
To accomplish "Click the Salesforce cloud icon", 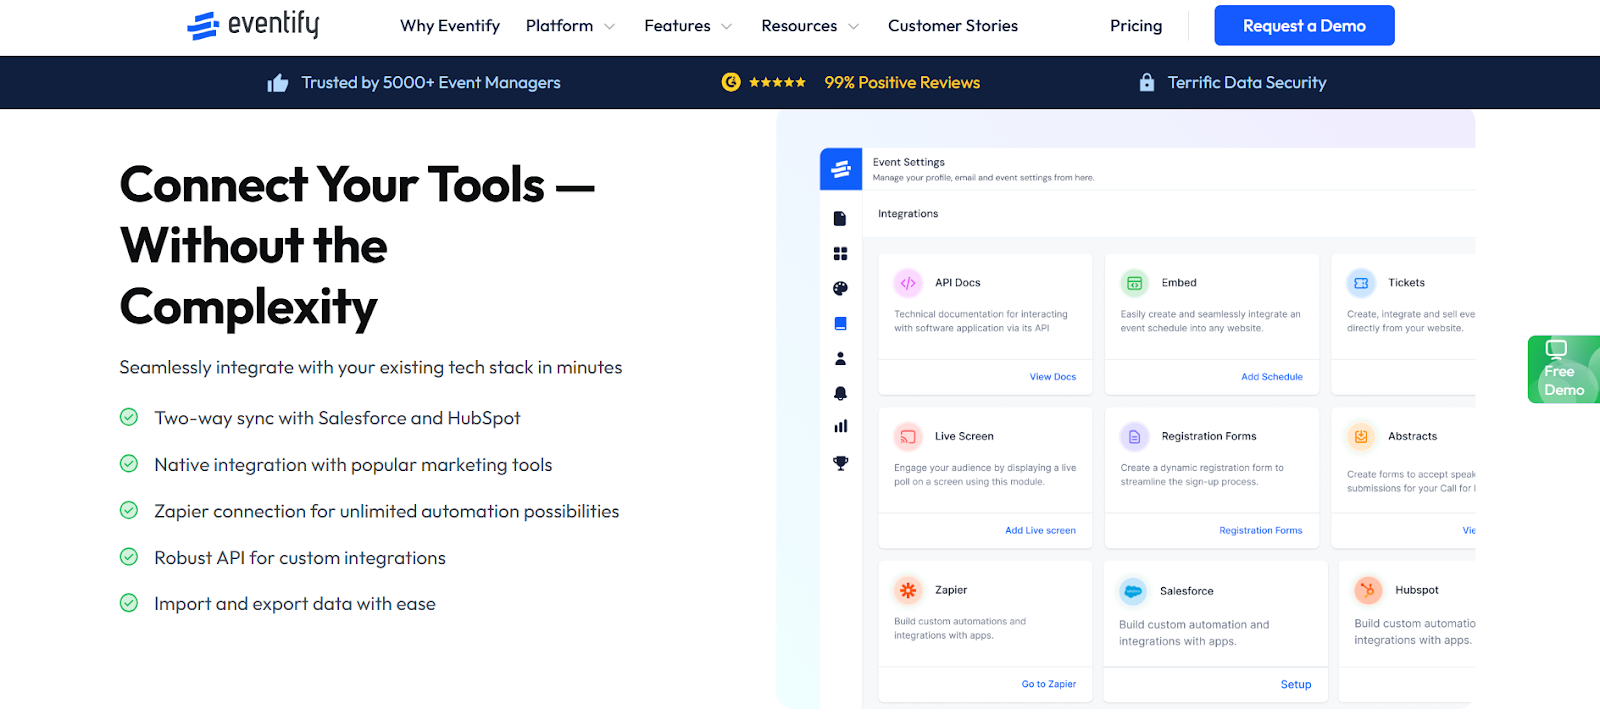I will (1133, 591).
